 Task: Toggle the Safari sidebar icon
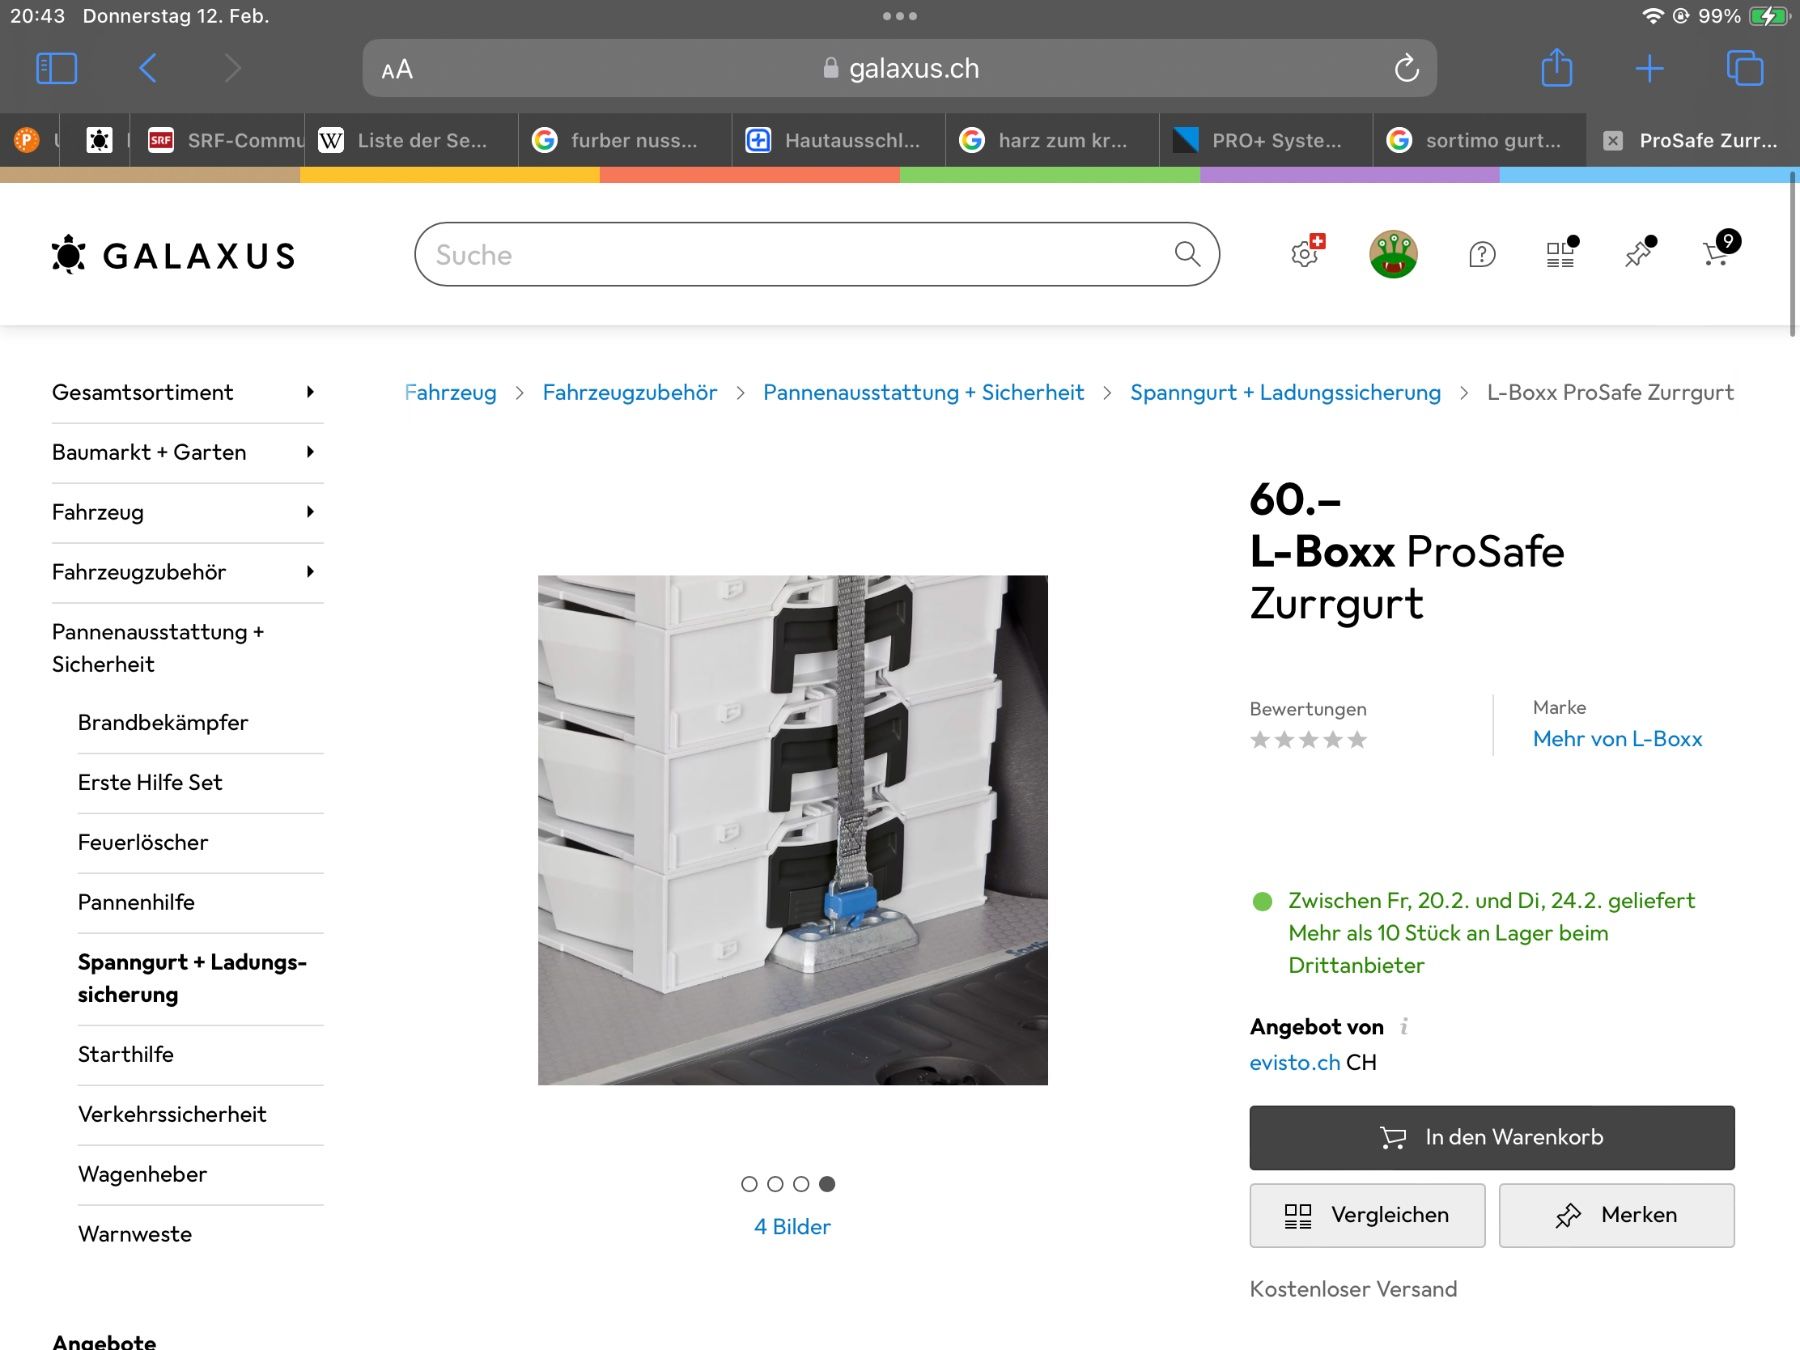(56, 68)
